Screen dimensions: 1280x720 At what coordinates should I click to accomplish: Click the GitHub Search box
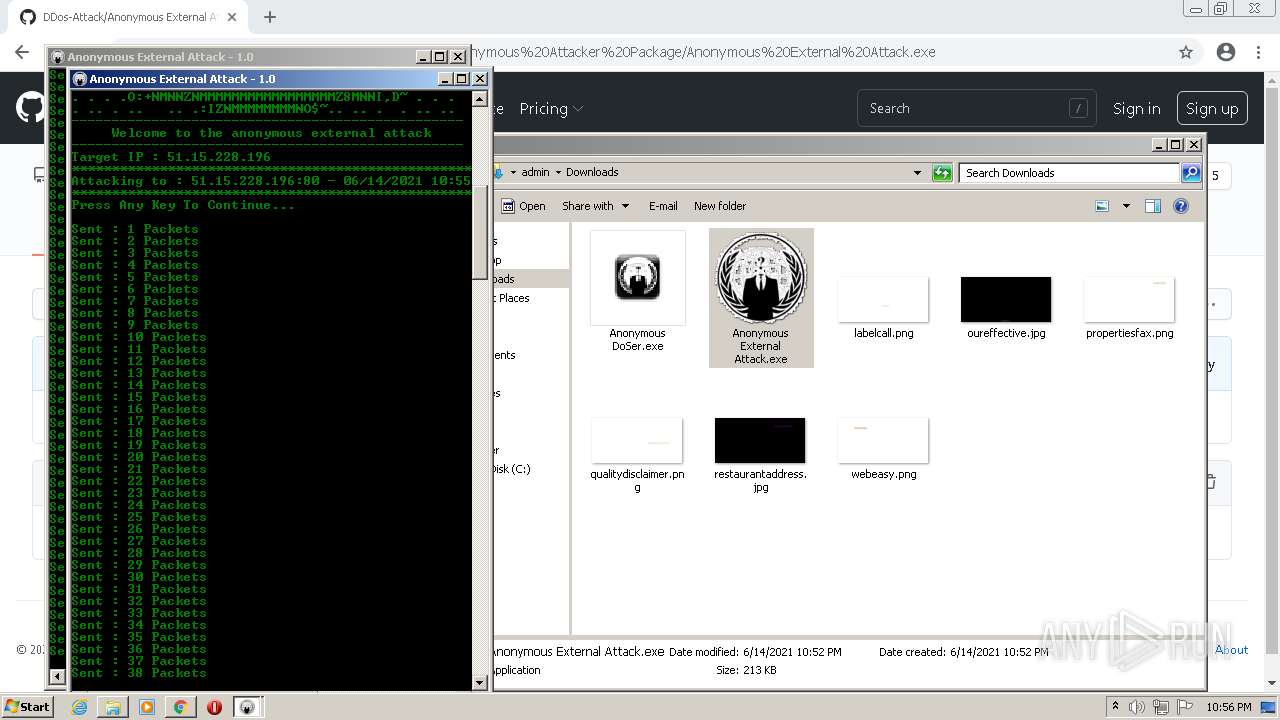[975, 109]
